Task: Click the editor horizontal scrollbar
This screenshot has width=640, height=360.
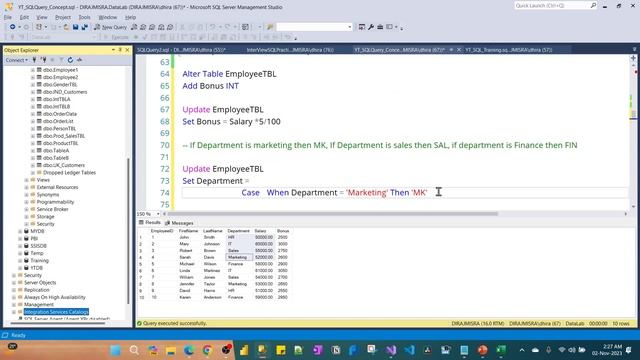Action: (332, 213)
